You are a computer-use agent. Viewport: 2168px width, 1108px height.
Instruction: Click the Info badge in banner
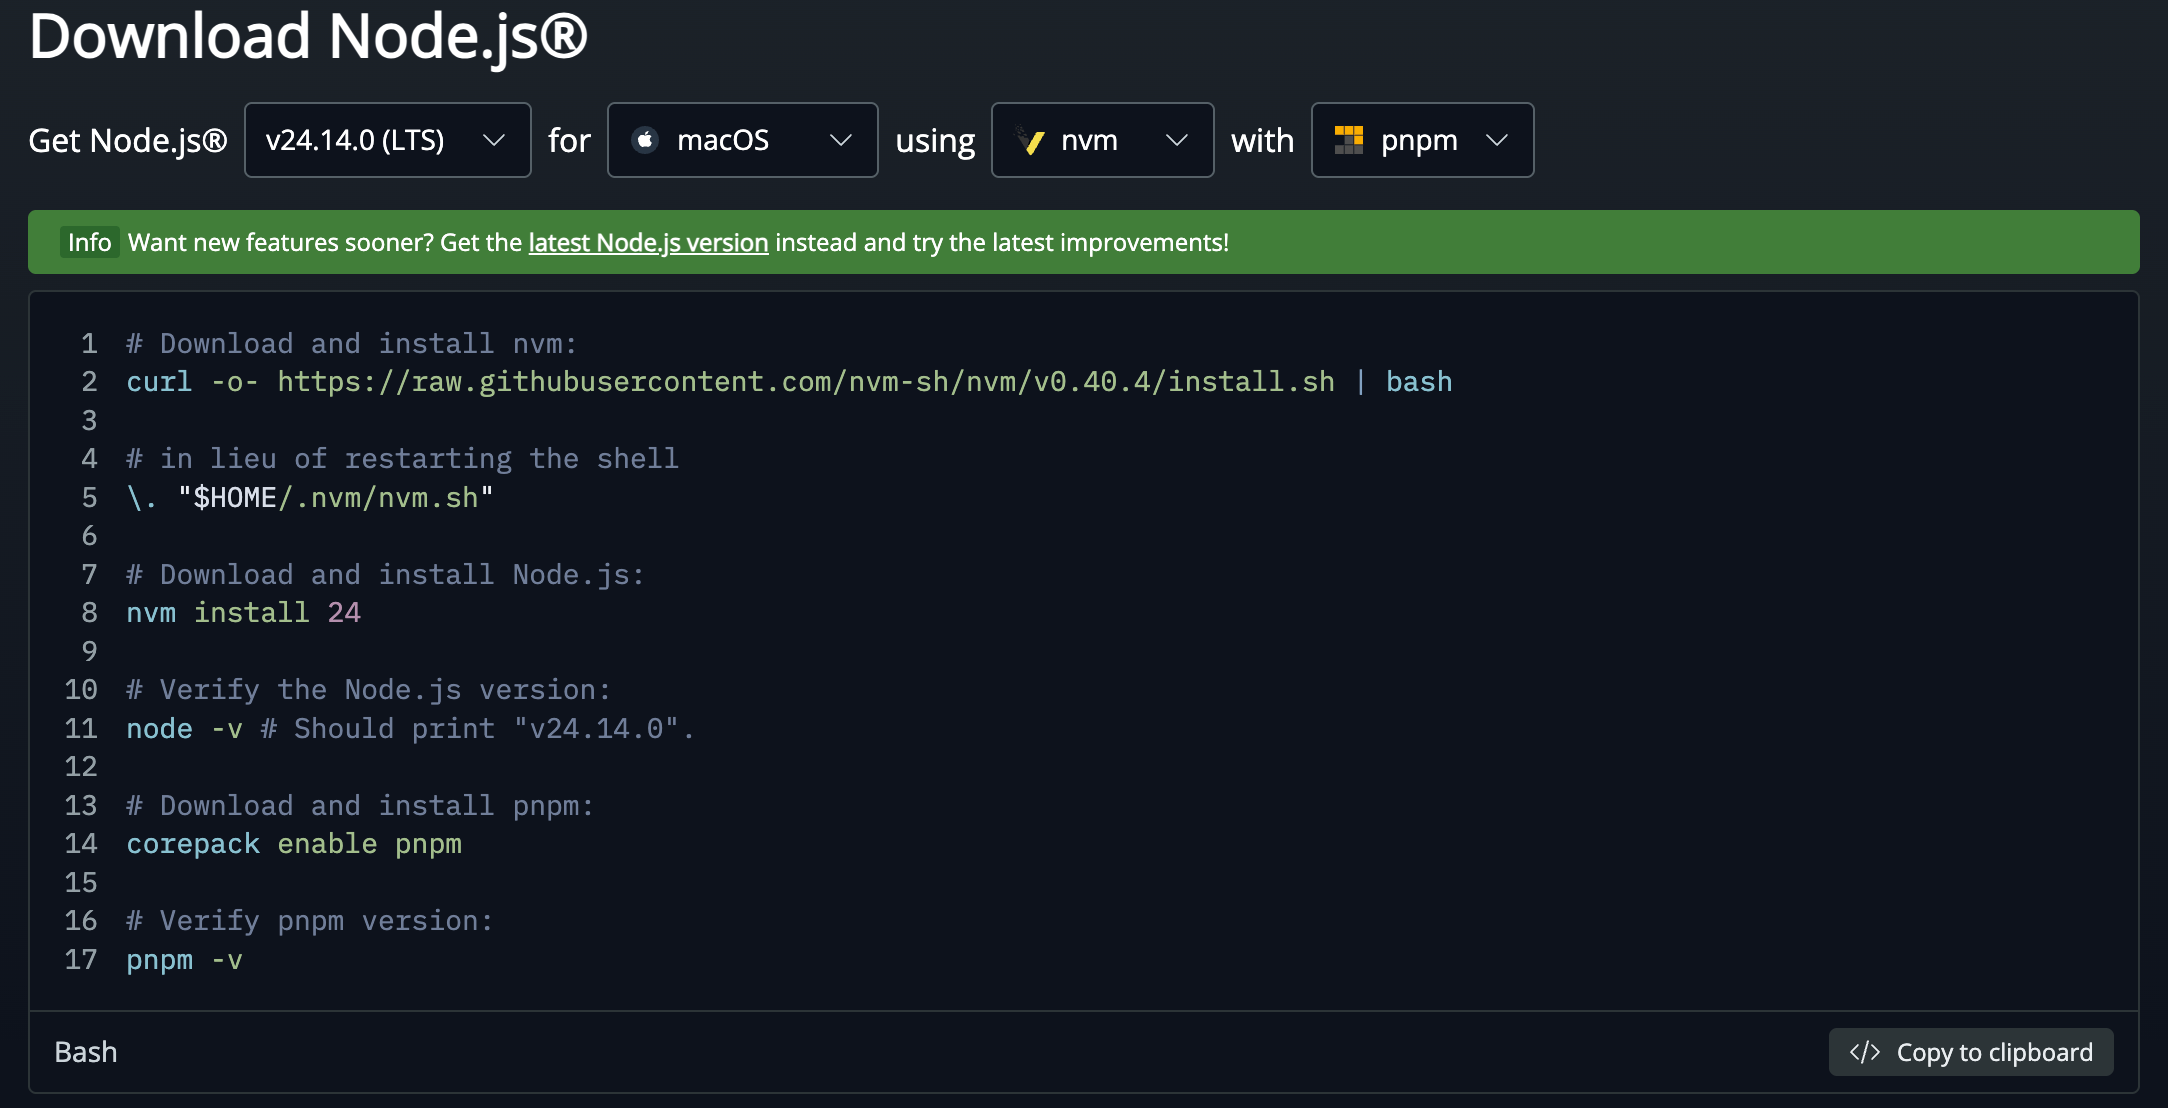(x=89, y=243)
